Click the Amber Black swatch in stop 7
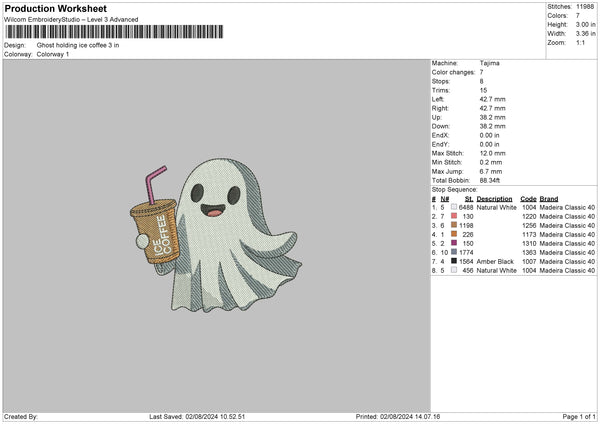This screenshot has width=600, height=424. coord(454,261)
